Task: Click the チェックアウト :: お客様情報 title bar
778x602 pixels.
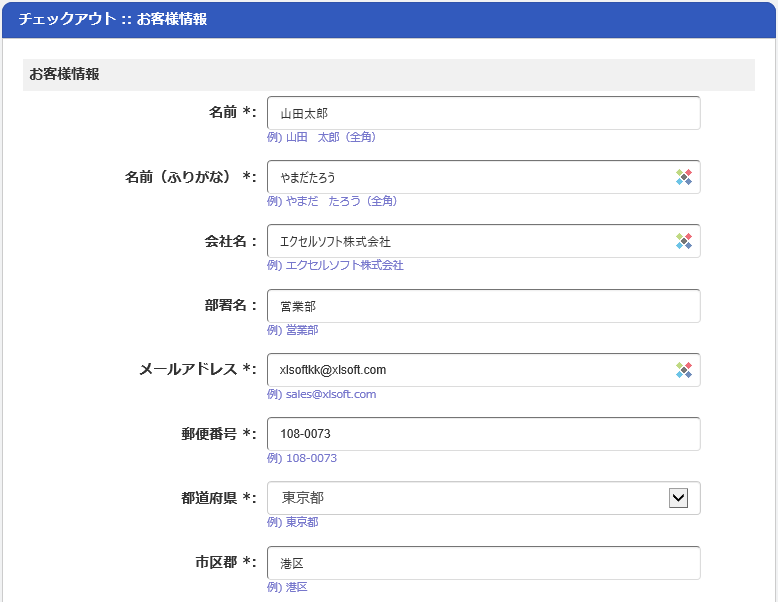Action: coord(389,19)
